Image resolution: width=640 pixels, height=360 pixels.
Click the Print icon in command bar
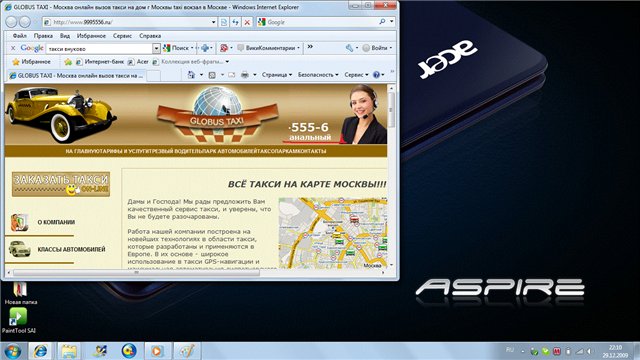point(244,75)
